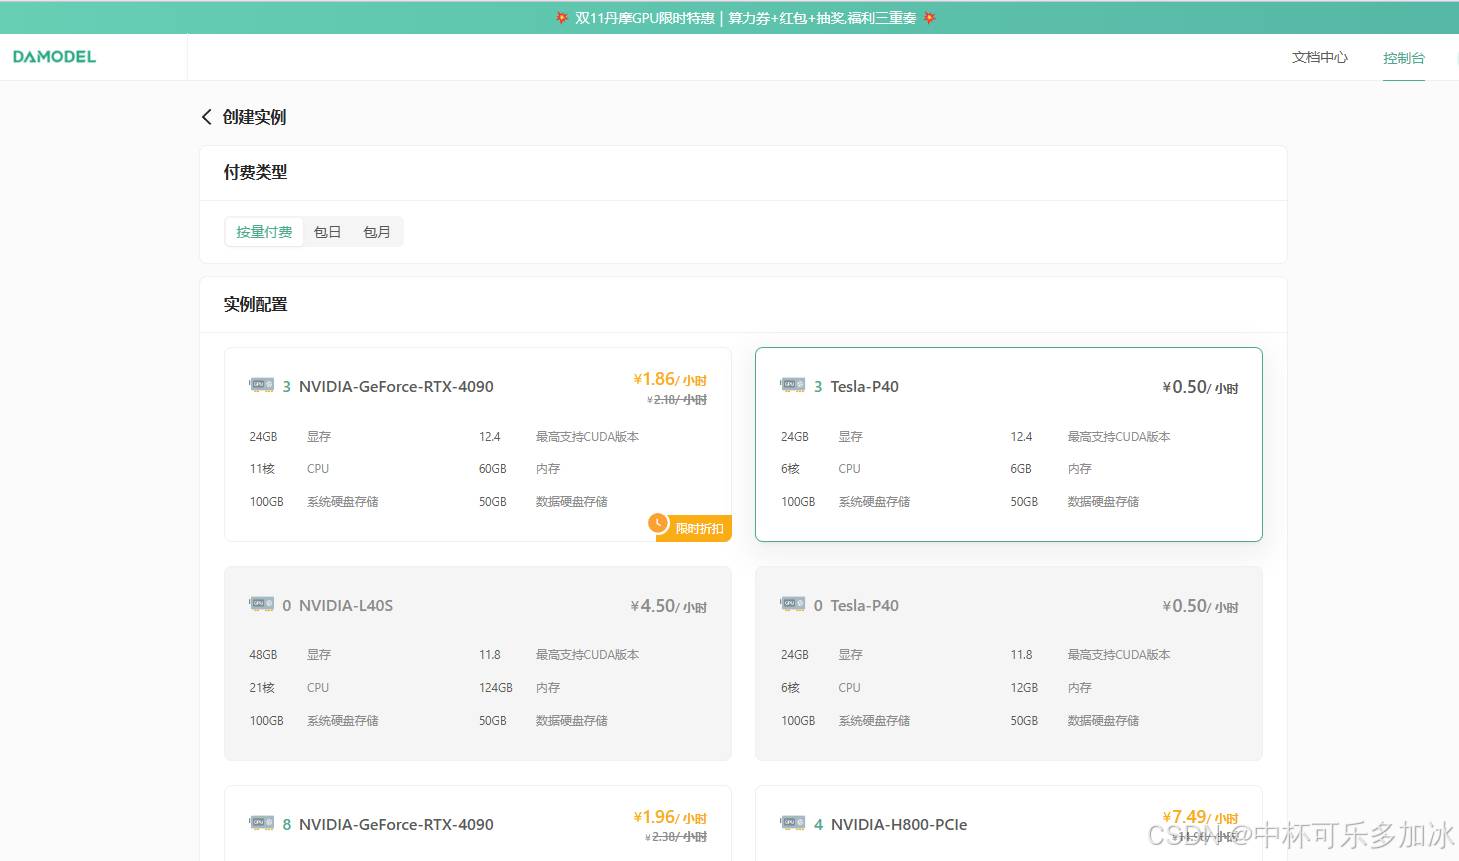
Task: Click 12GB memory value on 0 Tesla-P40 card
Action: pos(1024,688)
